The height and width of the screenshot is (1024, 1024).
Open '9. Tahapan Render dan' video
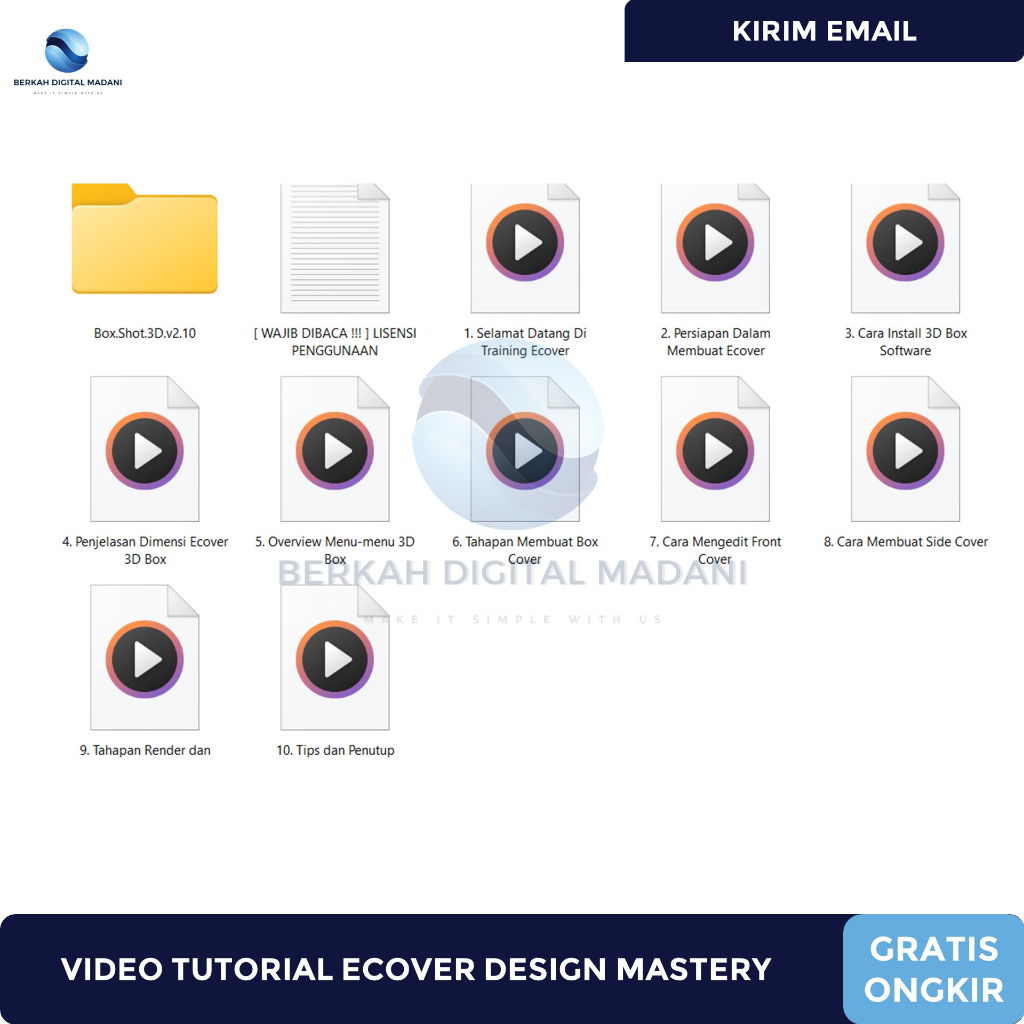pos(144,657)
